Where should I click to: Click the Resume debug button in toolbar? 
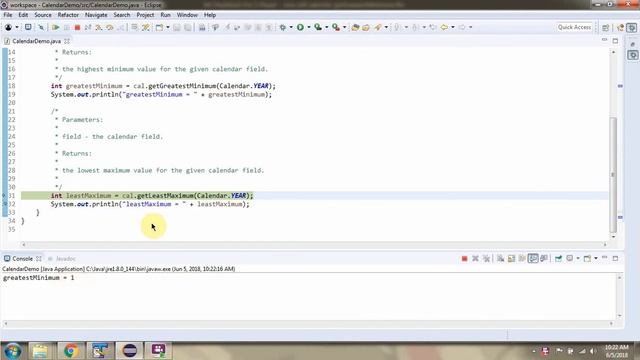tap(56, 27)
